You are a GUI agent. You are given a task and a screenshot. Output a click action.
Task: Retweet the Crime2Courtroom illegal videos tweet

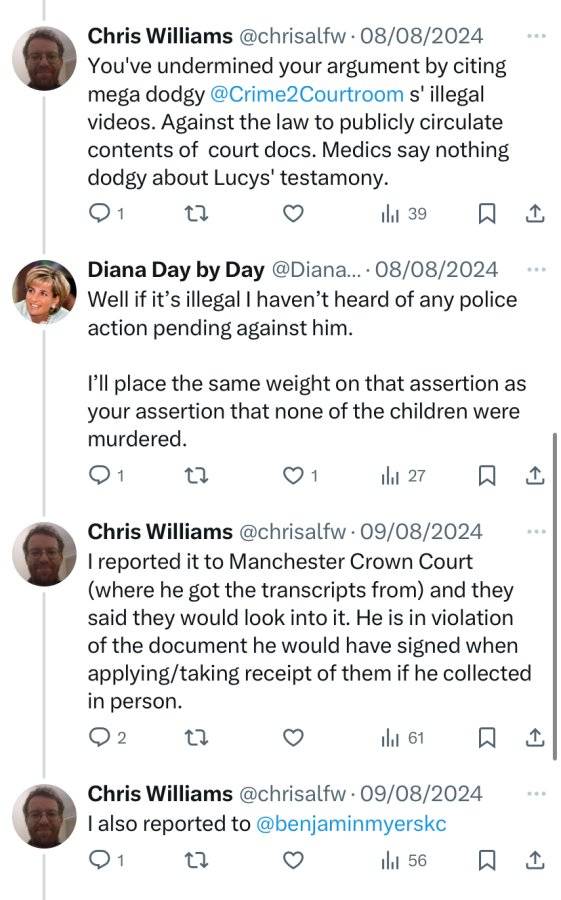pyautogui.click(x=196, y=214)
